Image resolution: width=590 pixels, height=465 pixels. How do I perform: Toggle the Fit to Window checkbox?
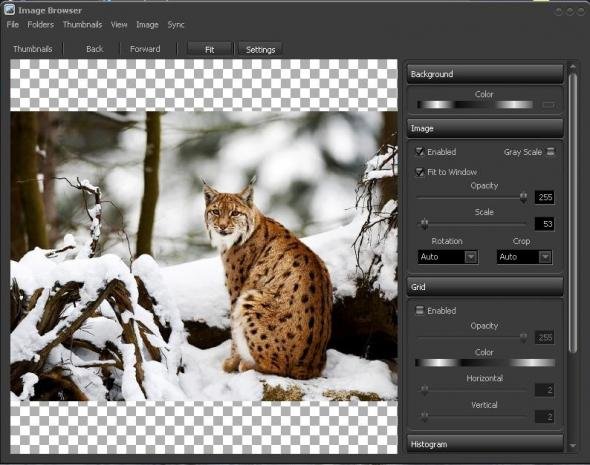pos(420,172)
